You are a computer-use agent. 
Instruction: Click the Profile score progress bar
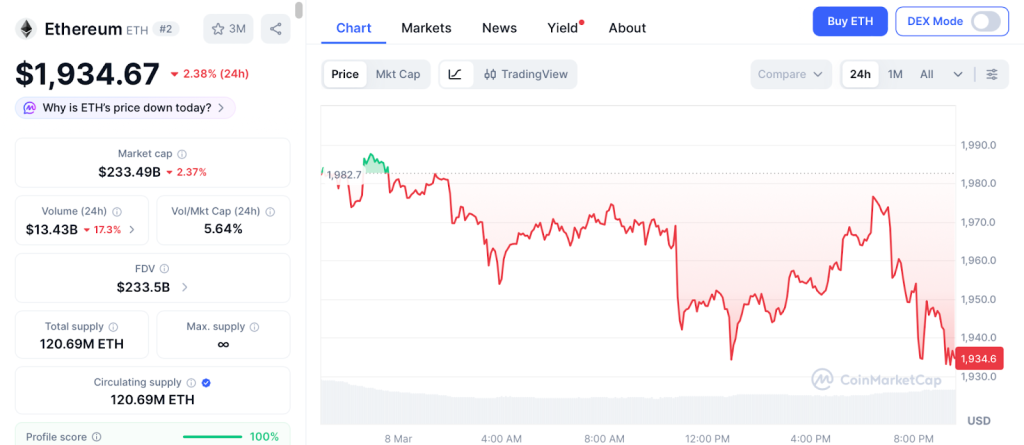coord(212,436)
